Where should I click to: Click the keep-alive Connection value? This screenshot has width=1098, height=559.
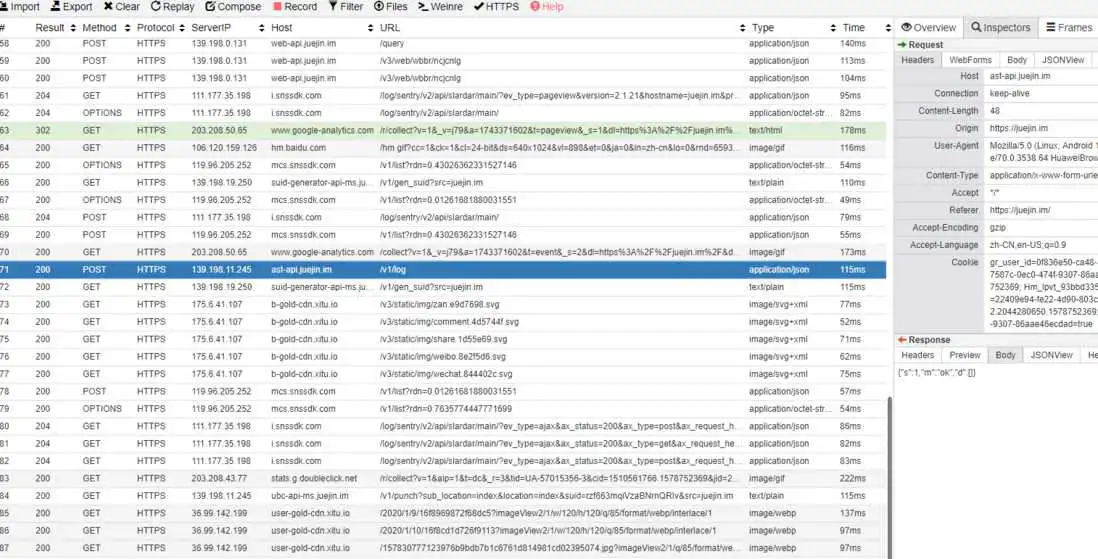coord(1009,93)
